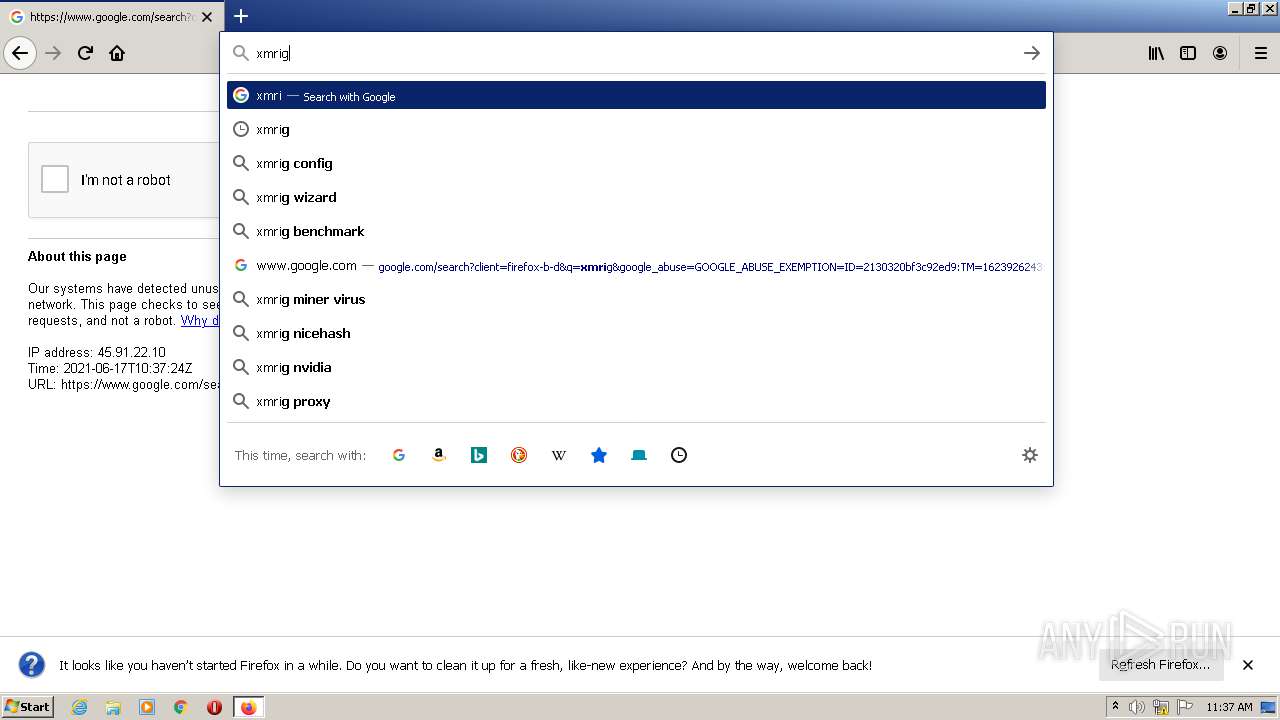Search this time with Amazon
The image size is (1280, 720).
pos(439,455)
